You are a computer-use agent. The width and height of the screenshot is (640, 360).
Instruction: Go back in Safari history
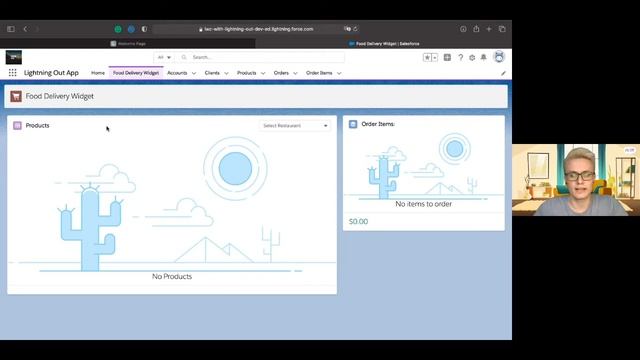click(x=25, y=29)
